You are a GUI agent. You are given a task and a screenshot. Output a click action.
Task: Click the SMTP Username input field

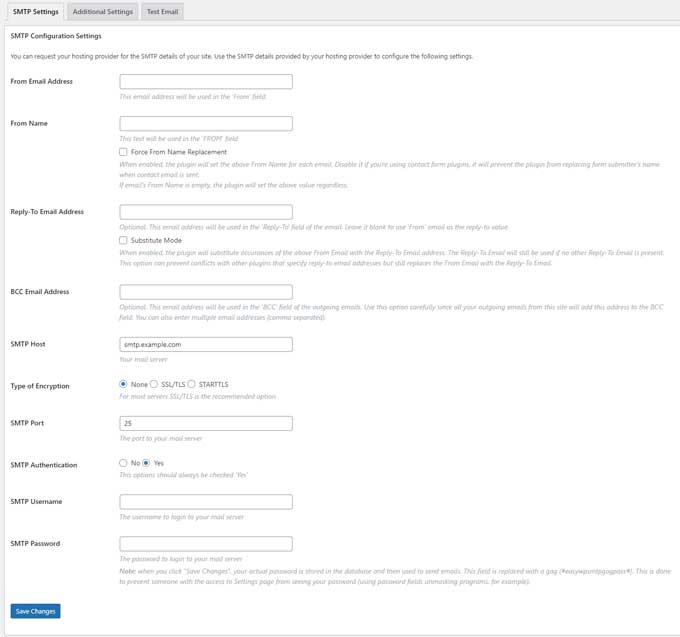coord(206,502)
